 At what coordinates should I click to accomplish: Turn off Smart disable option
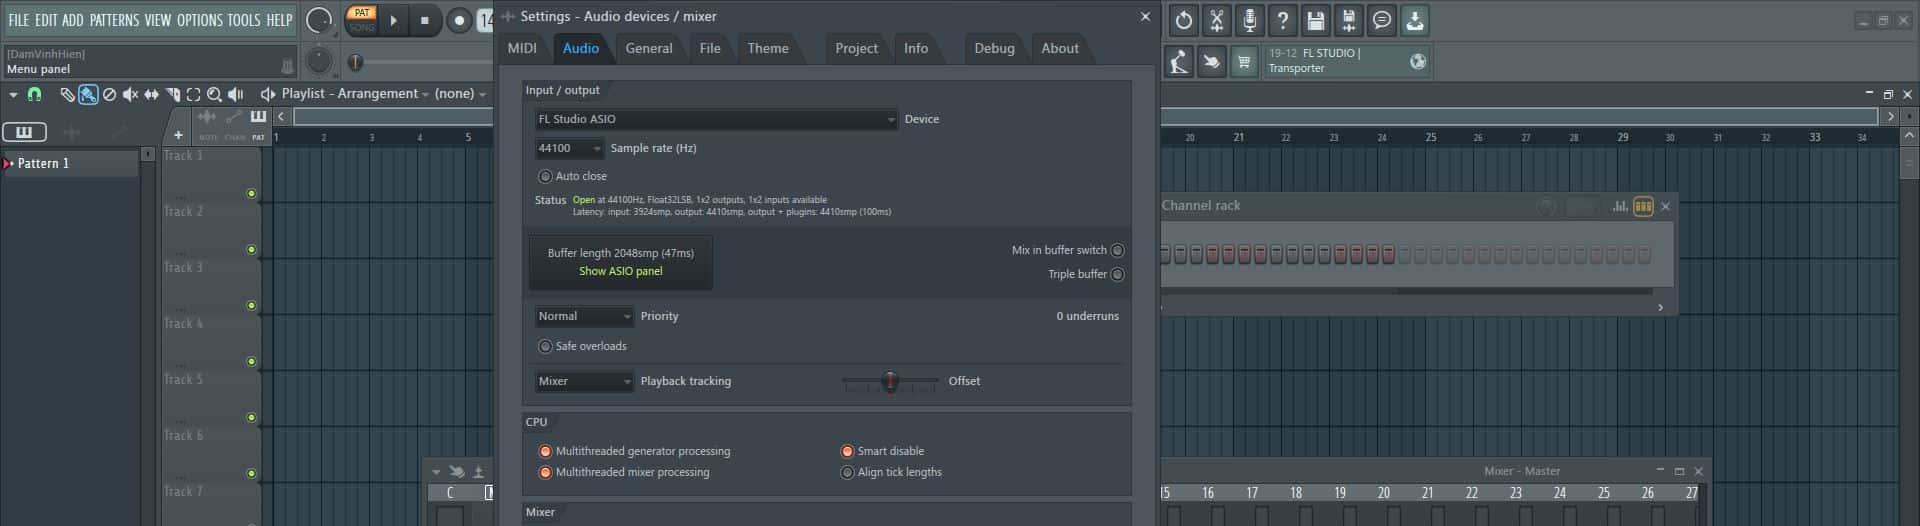pyautogui.click(x=847, y=451)
